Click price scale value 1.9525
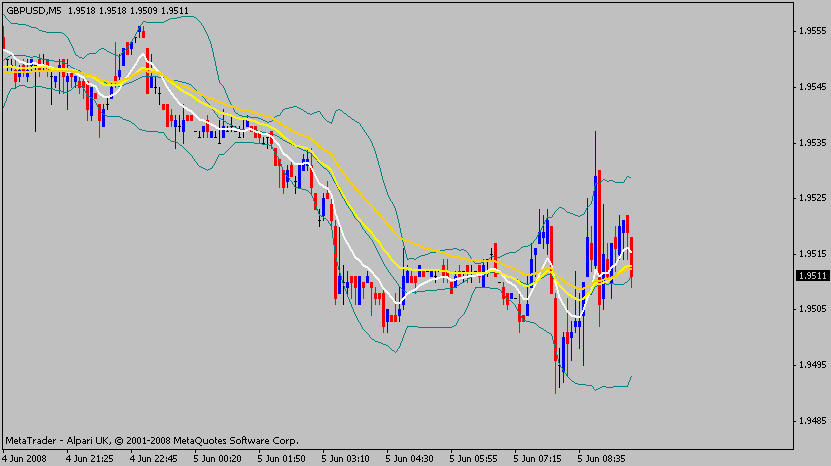 812,198
